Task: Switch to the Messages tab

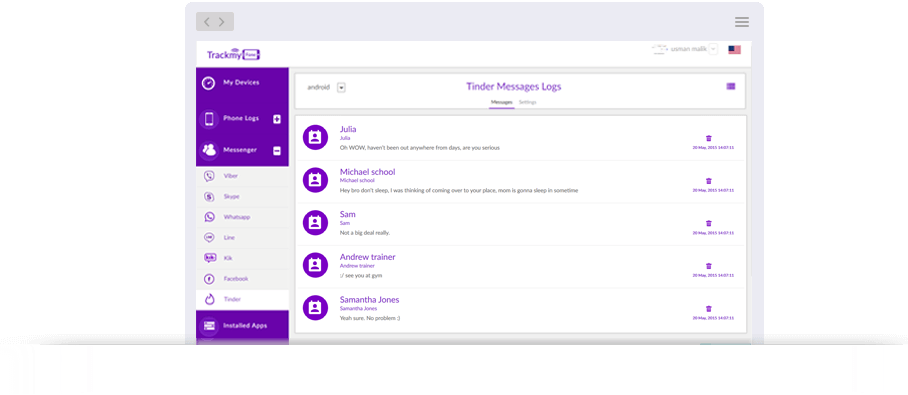Action: coord(501,103)
